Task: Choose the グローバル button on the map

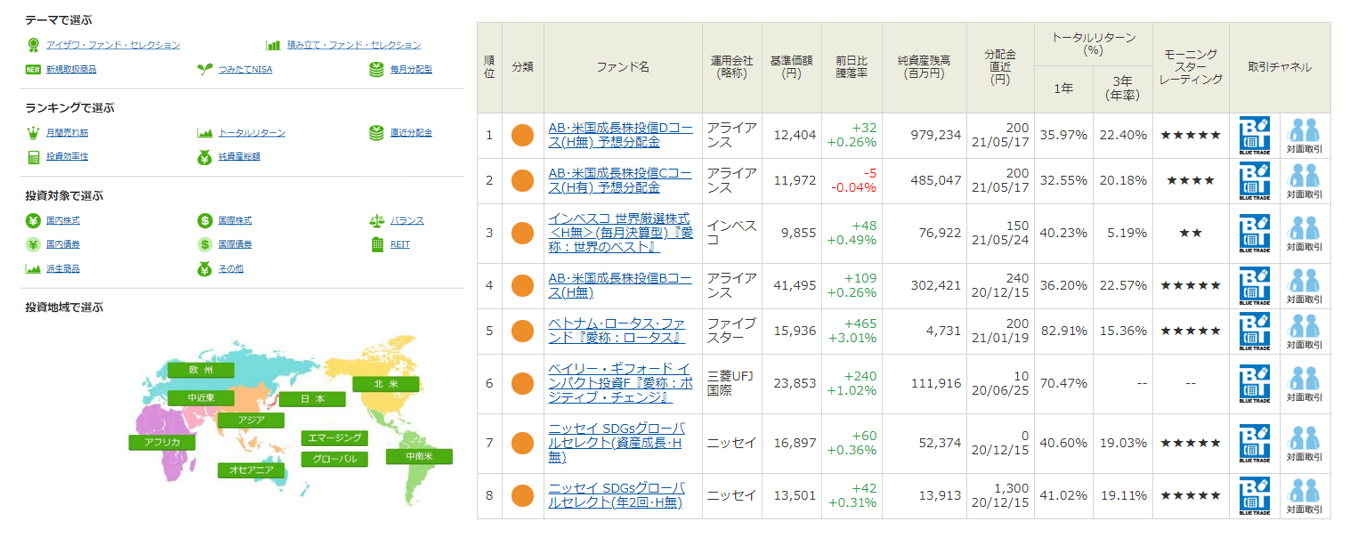Action: point(334,459)
